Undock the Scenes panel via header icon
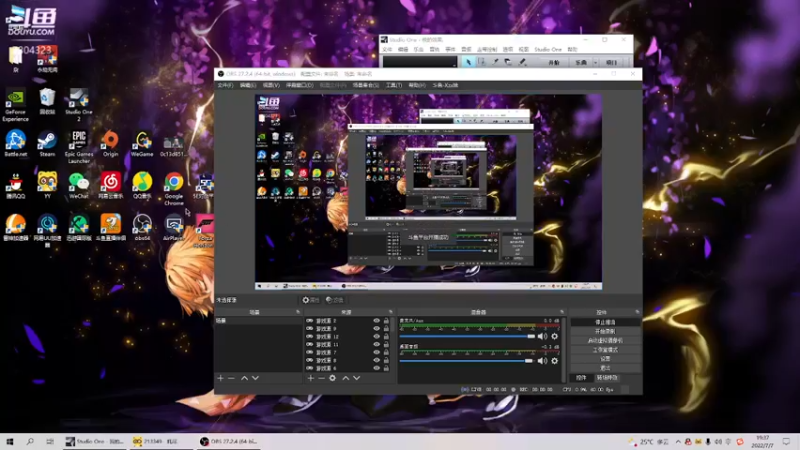The image size is (800, 450). (298, 312)
